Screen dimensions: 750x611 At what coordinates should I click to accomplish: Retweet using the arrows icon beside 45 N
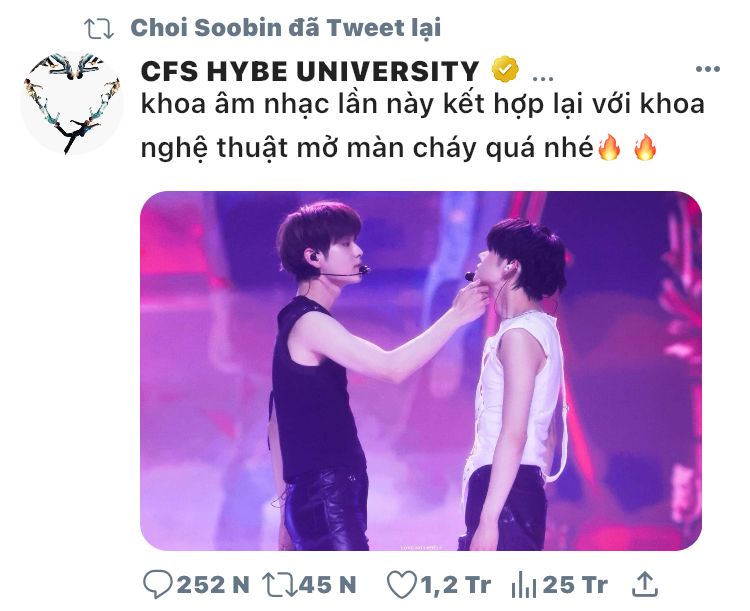pyautogui.click(x=279, y=585)
